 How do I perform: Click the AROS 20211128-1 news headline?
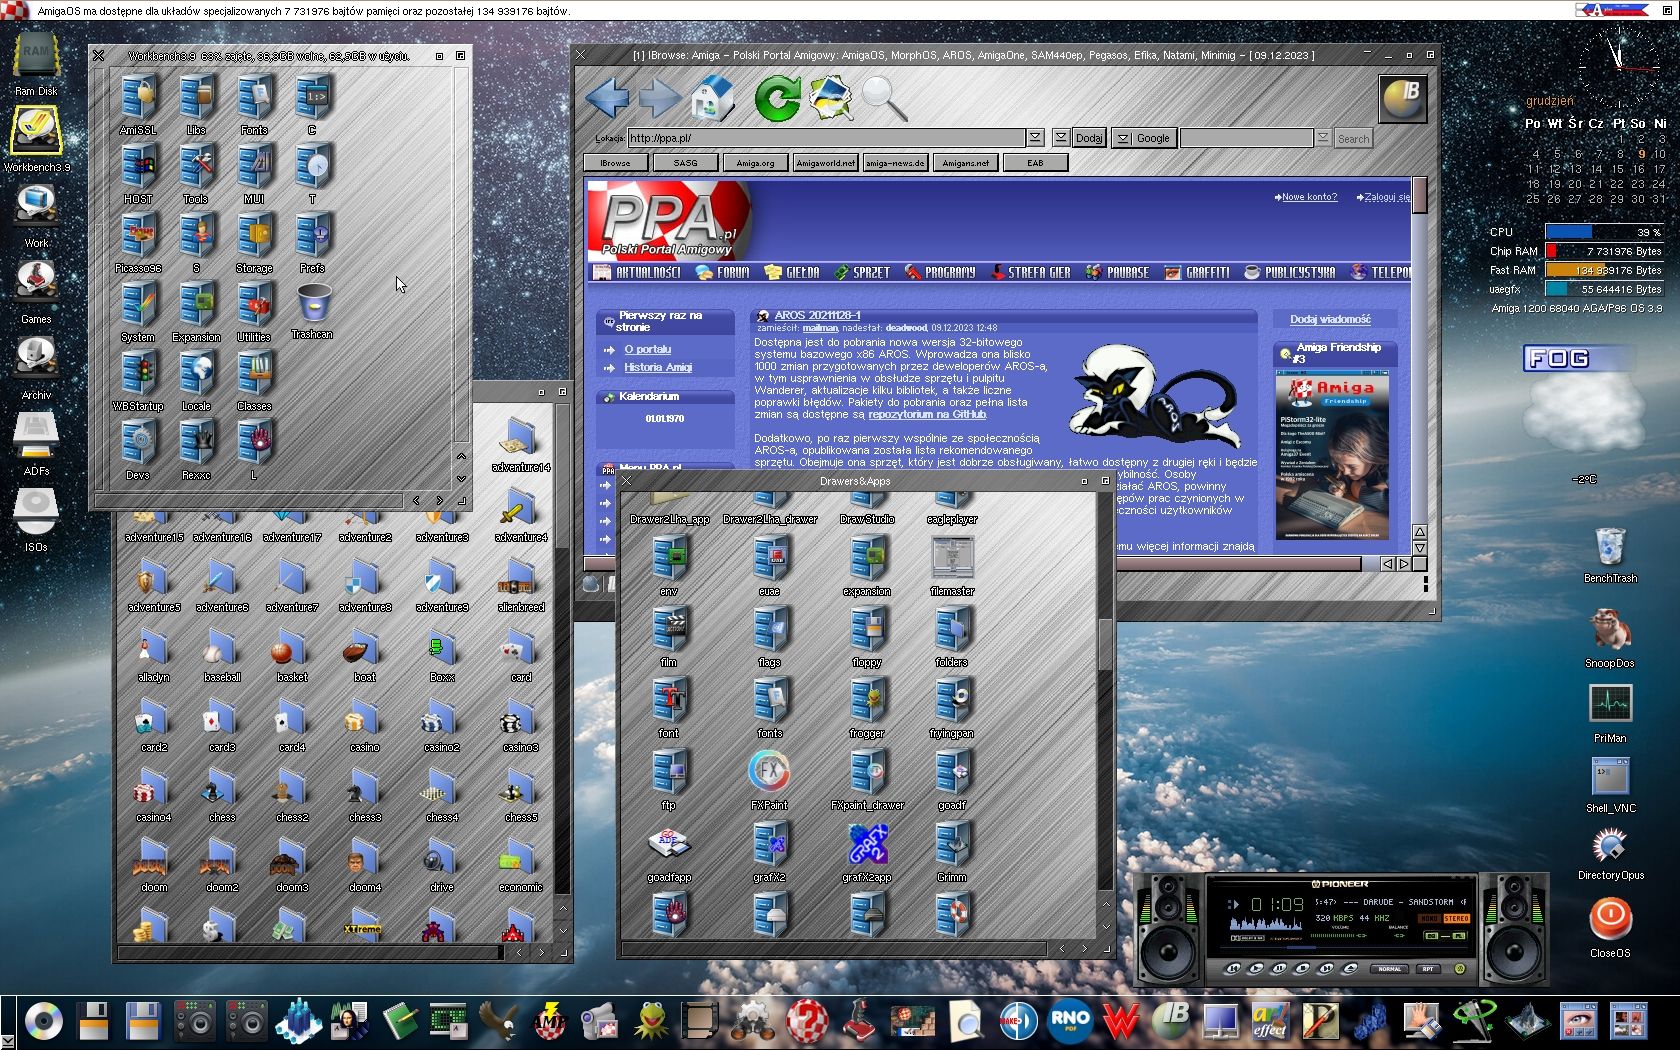point(817,315)
